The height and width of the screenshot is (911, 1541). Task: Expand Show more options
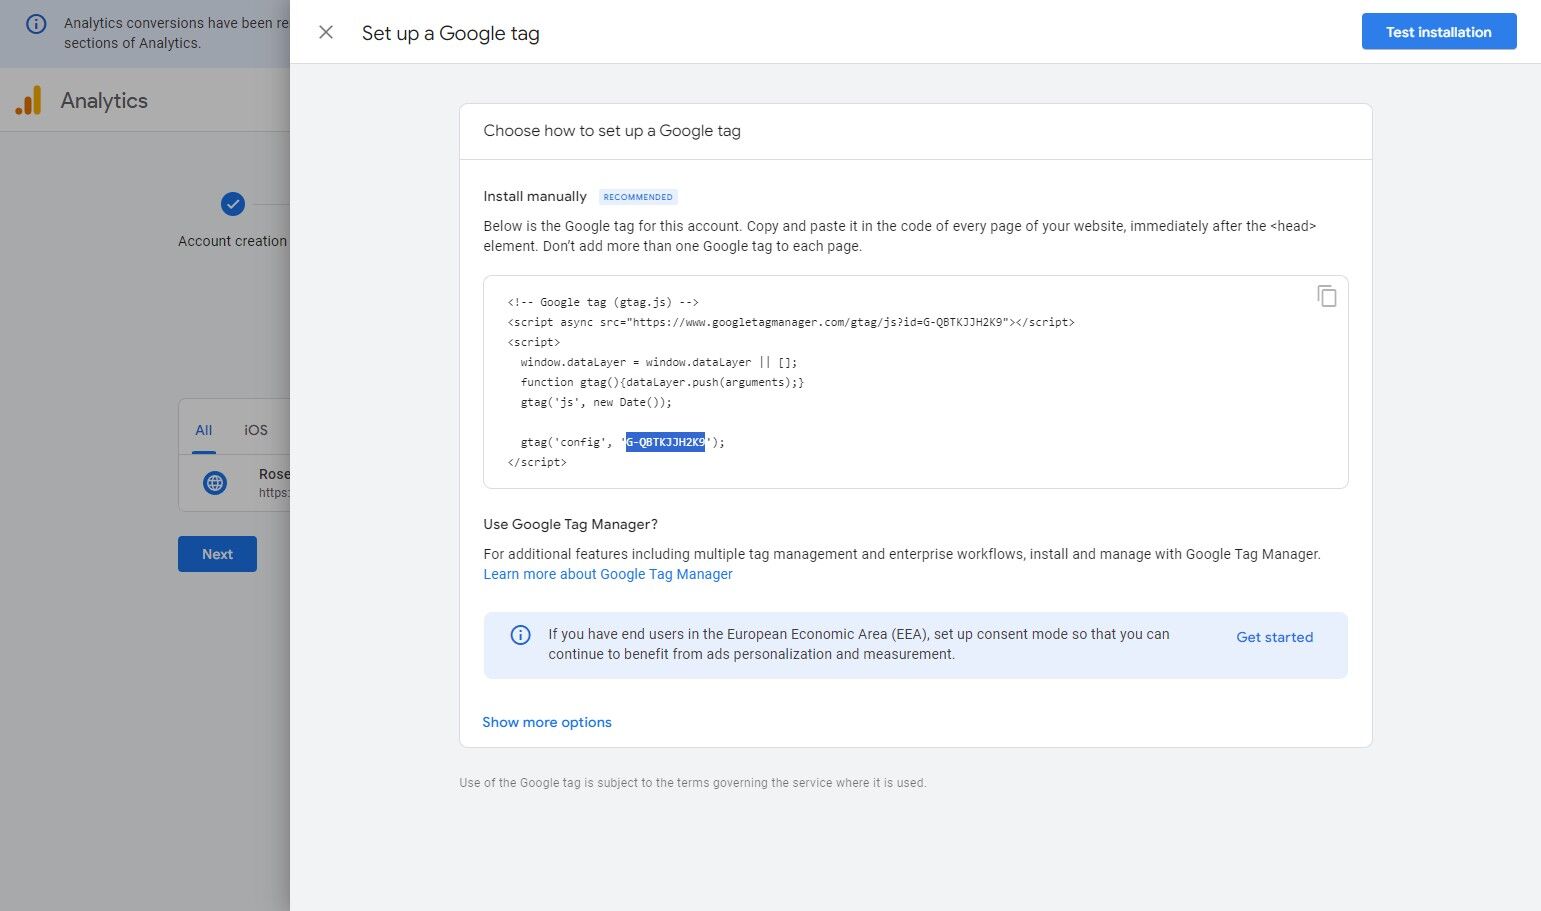[546, 722]
